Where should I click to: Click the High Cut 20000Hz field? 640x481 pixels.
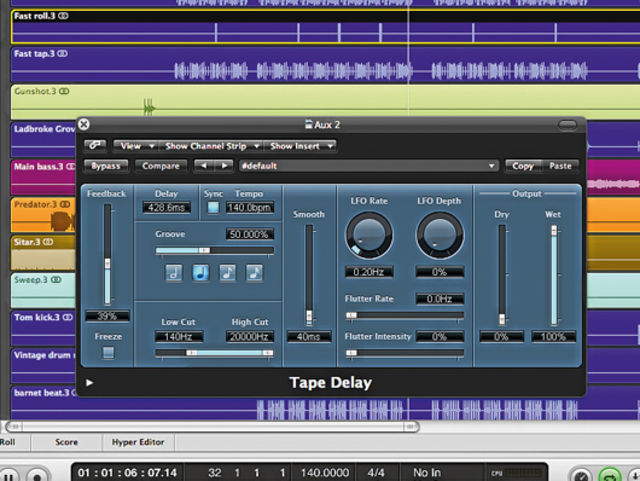[249, 337]
